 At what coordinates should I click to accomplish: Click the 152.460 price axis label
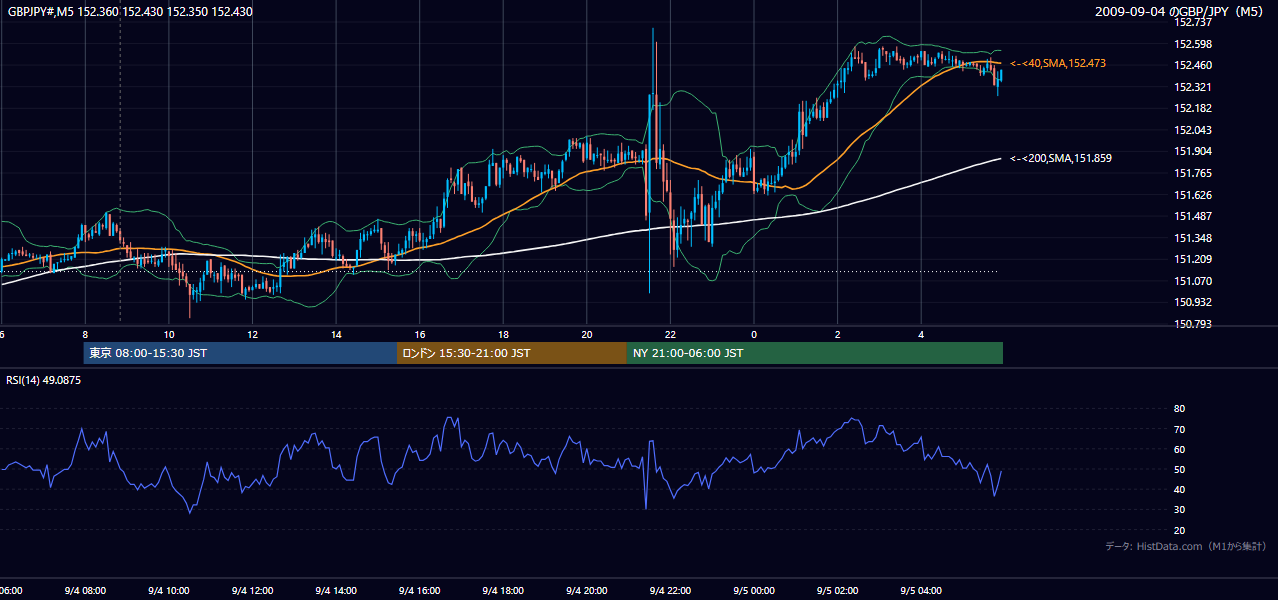[x=1194, y=65]
